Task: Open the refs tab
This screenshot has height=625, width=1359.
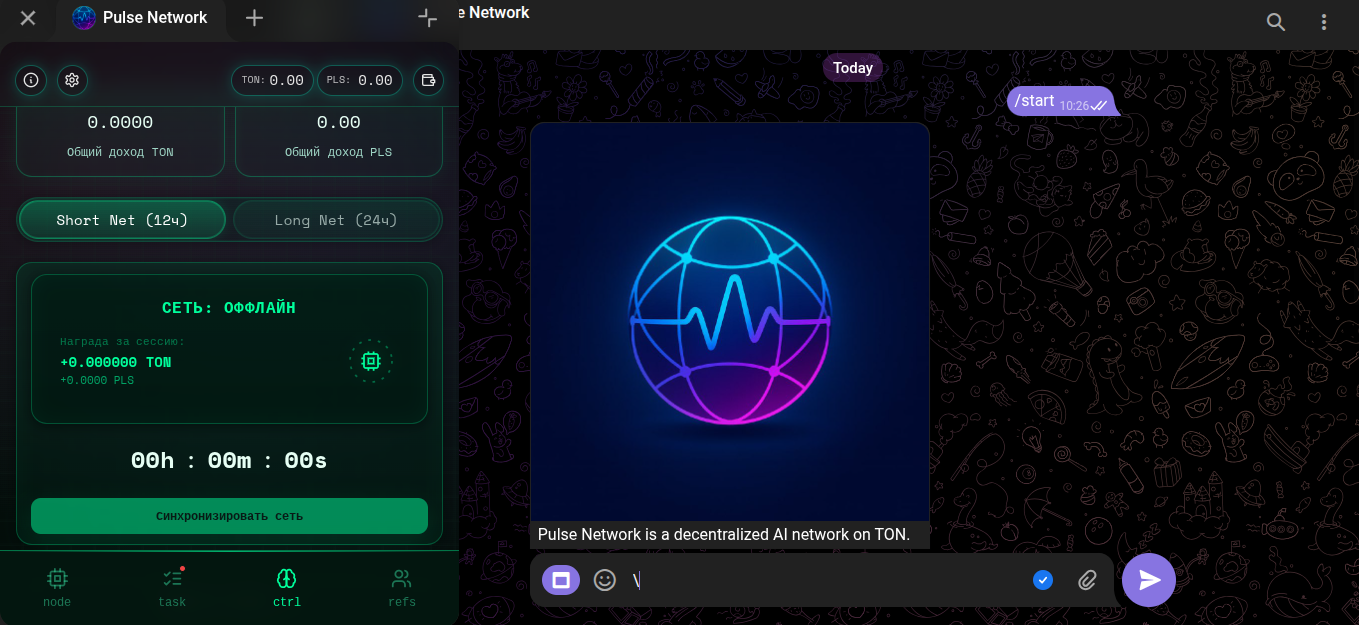Action: pyautogui.click(x=401, y=587)
